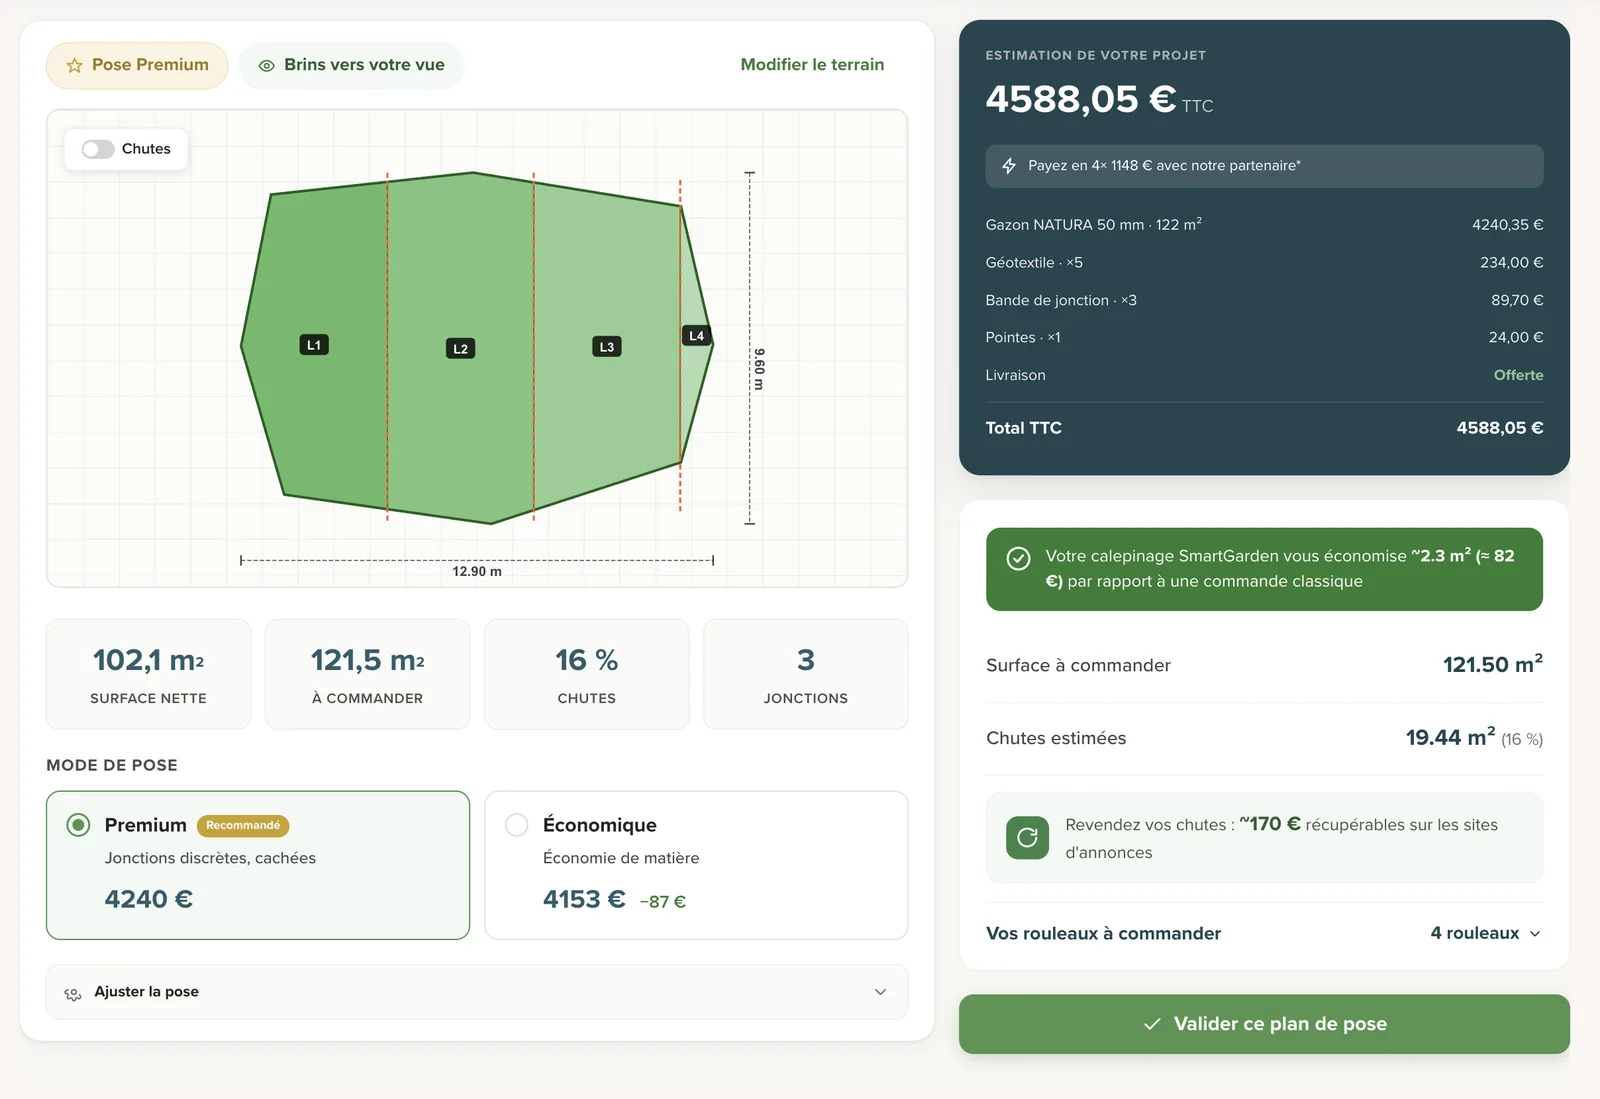This screenshot has width=1600, height=1099.
Task: Expand the Ajuster la pose section chevron
Action: click(881, 992)
